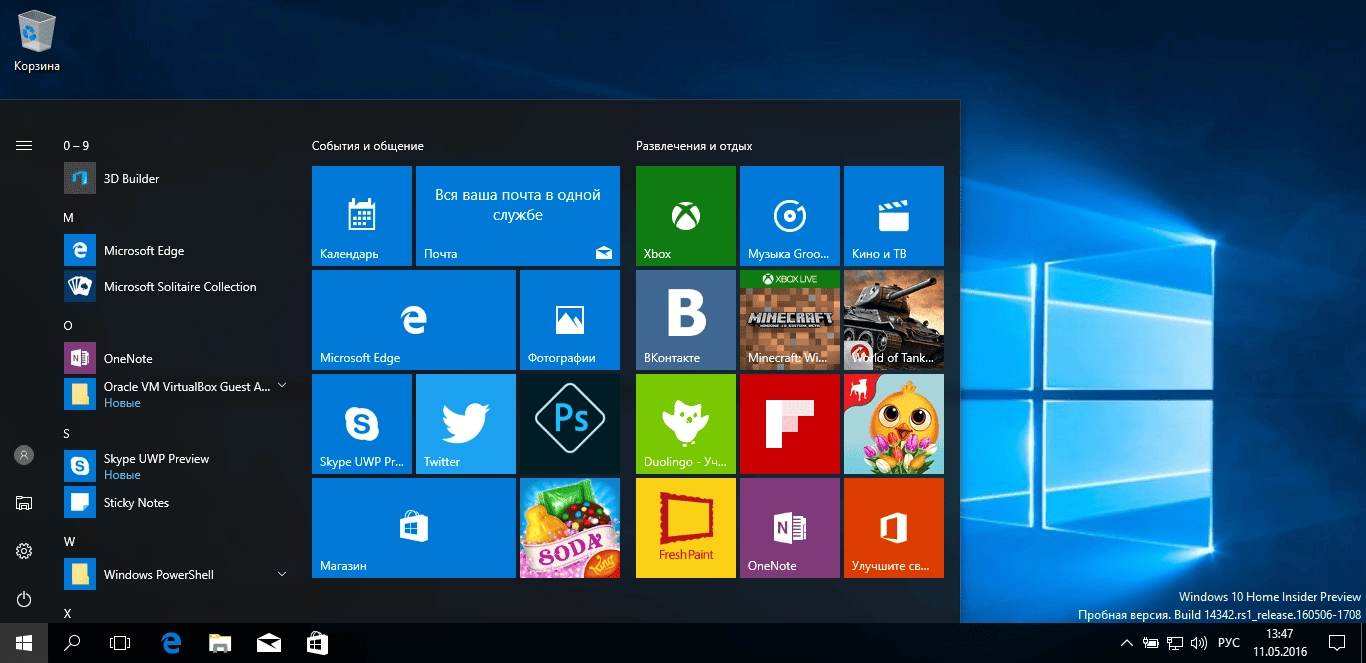Launch the Photoshop Express tile
The image size is (1366, 663).
pyautogui.click(x=570, y=424)
